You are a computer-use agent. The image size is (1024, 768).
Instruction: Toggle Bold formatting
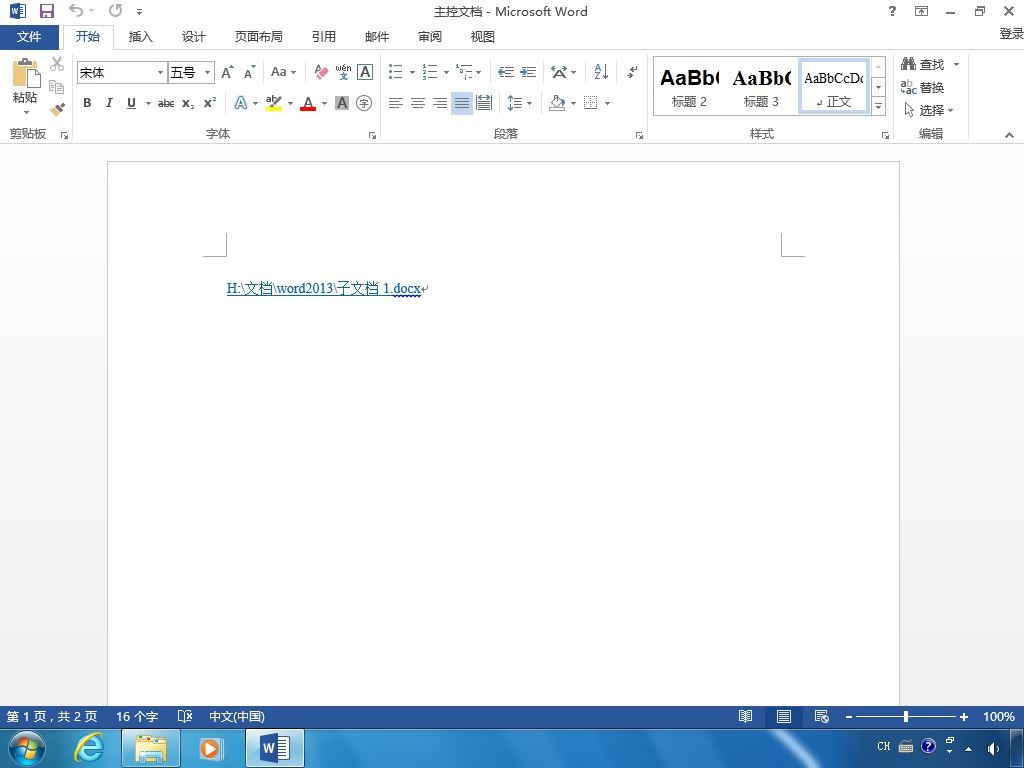tap(87, 103)
